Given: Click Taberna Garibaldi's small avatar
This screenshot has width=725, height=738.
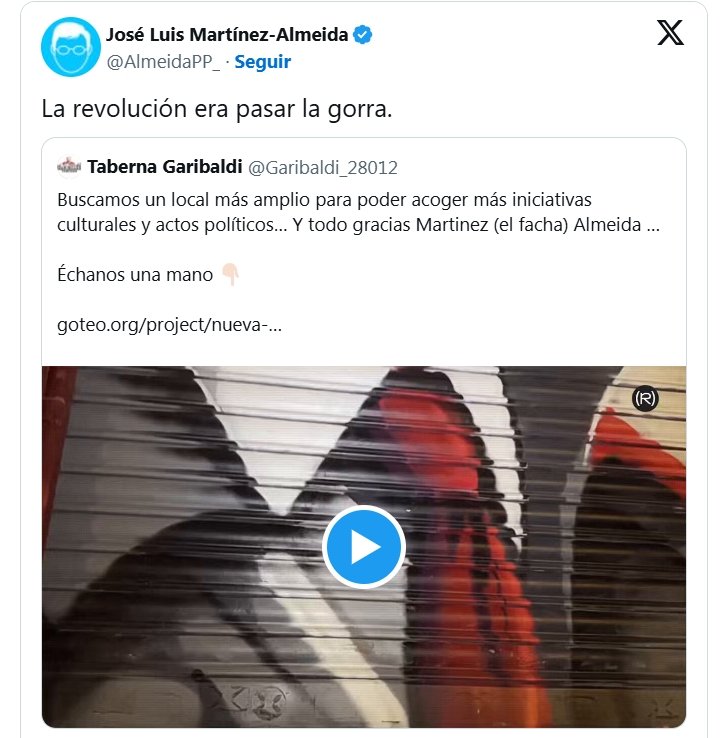Looking at the screenshot, I should point(69,167).
